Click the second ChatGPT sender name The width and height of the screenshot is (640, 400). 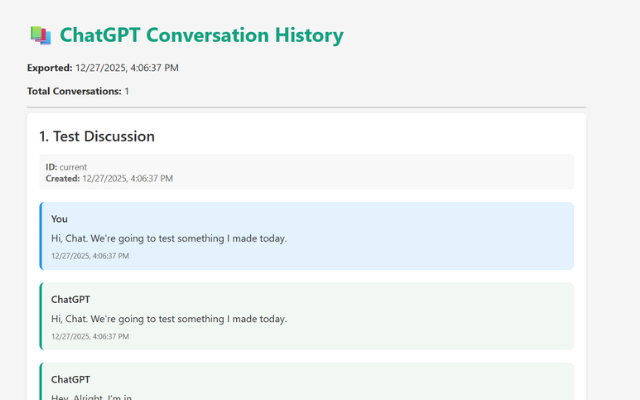pyautogui.click(x=70, y=379)
